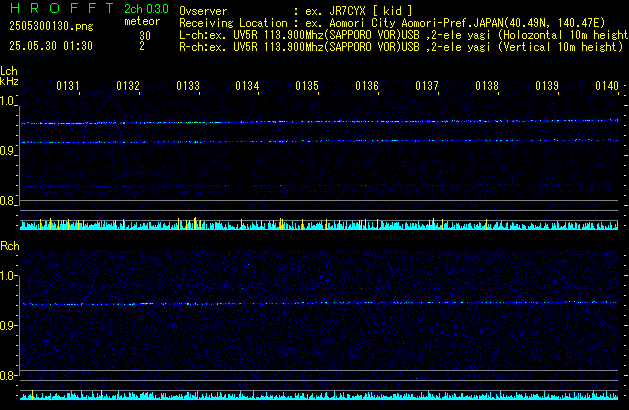Click the 0135 time marker
Screen dimensions: 629x410
click(x=307, y=86)
